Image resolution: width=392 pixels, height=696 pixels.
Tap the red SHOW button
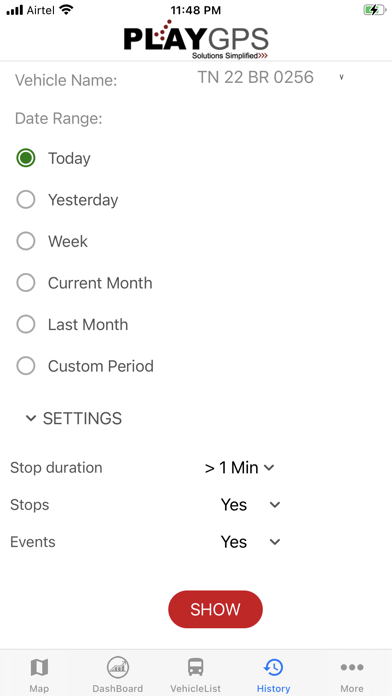pos(215,609)
